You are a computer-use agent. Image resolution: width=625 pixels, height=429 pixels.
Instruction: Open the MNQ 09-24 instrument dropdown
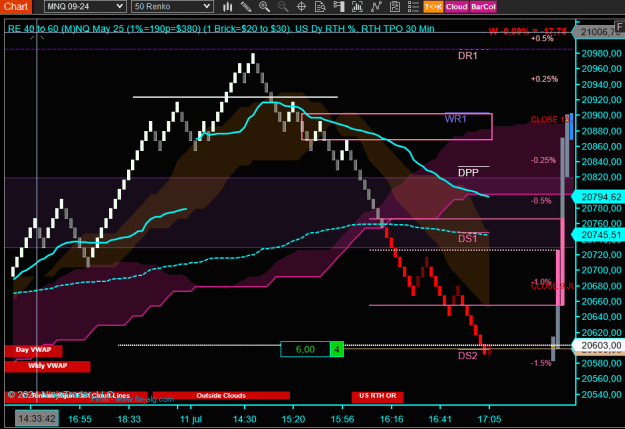pyautogui.click(x=85, y=6)
